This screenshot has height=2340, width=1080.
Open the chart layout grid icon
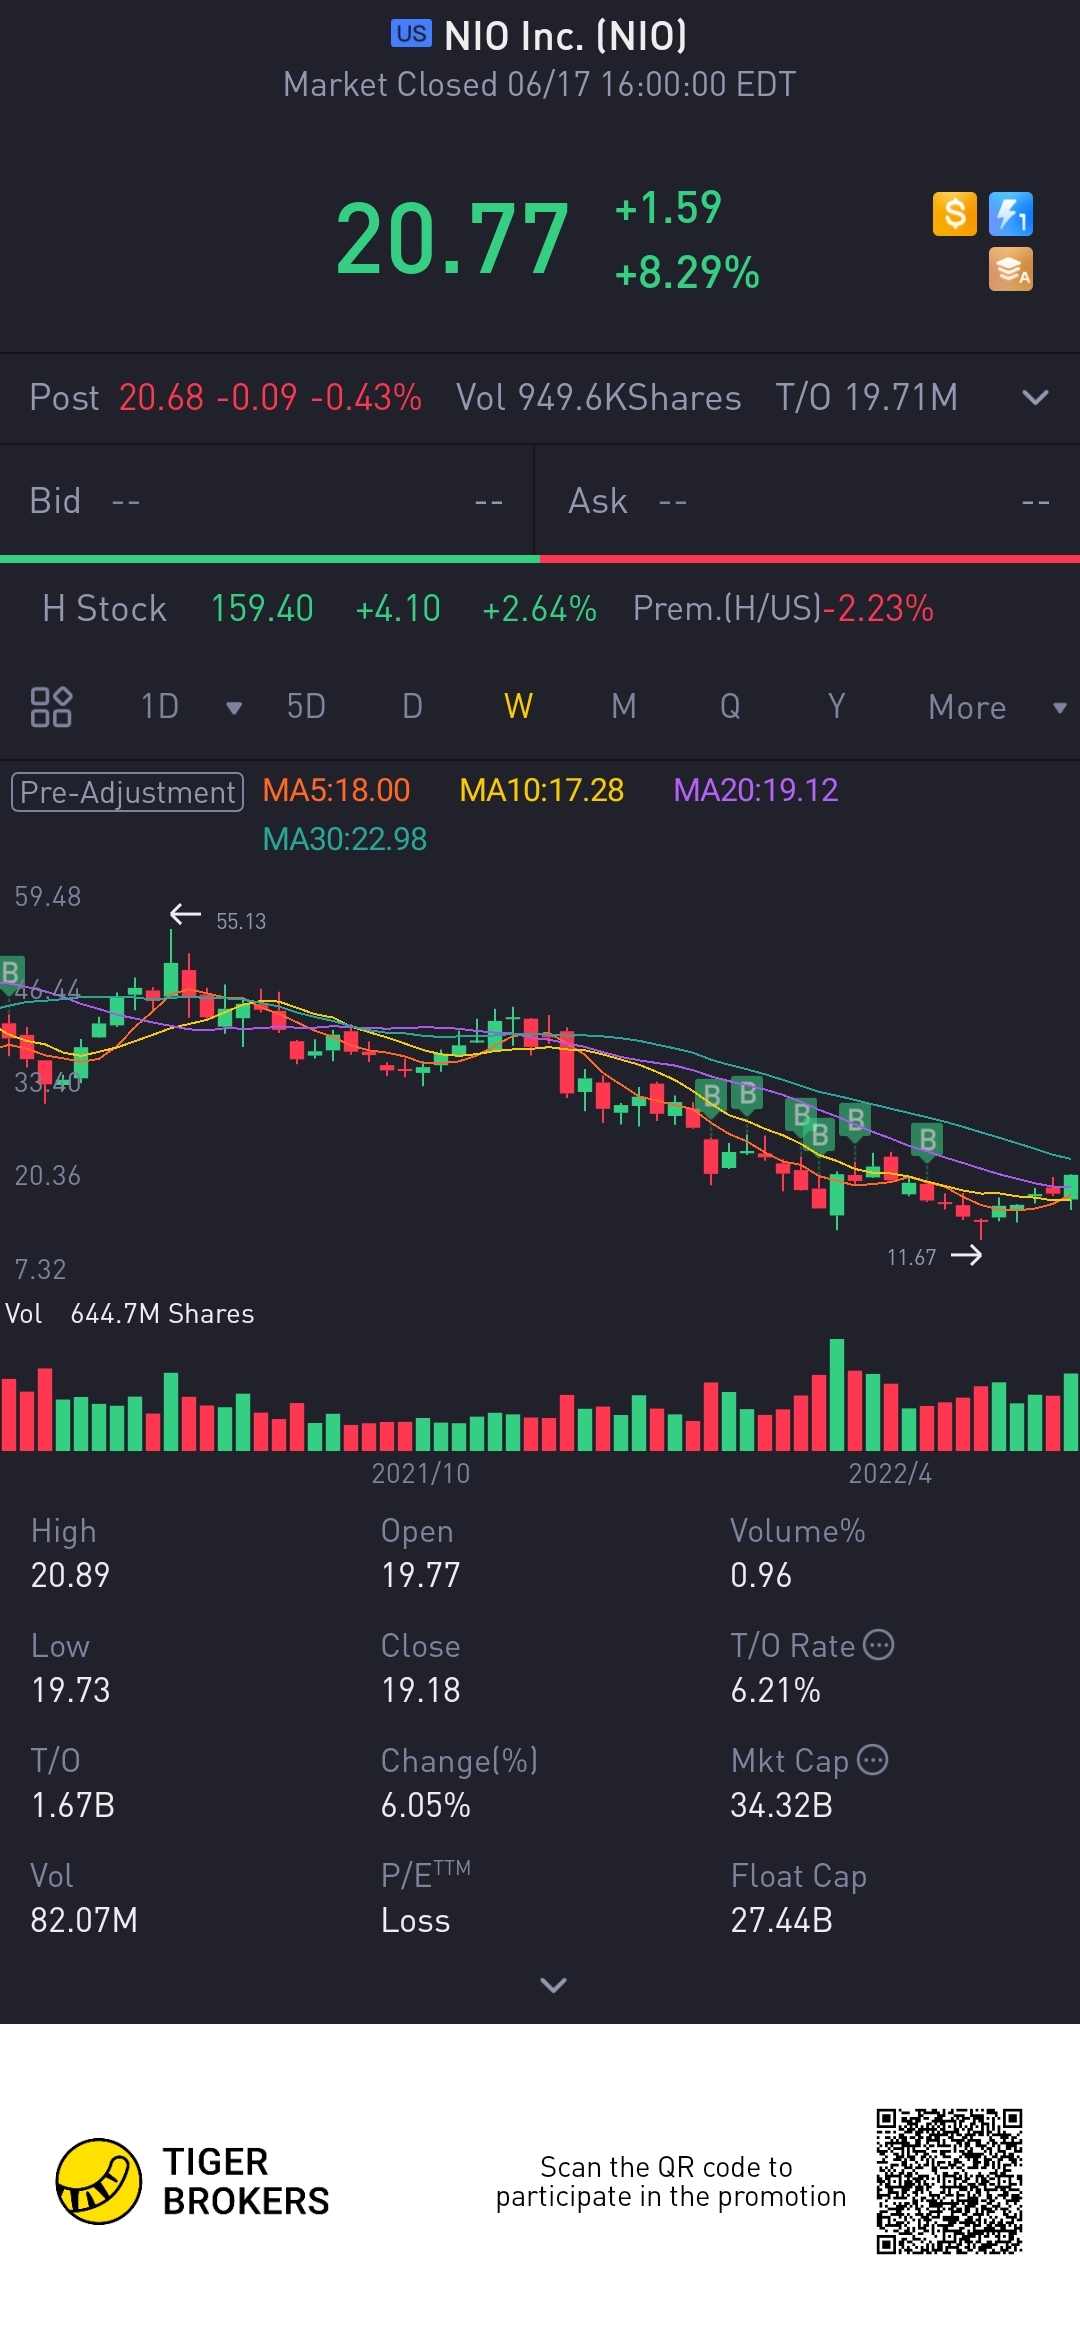51,707
